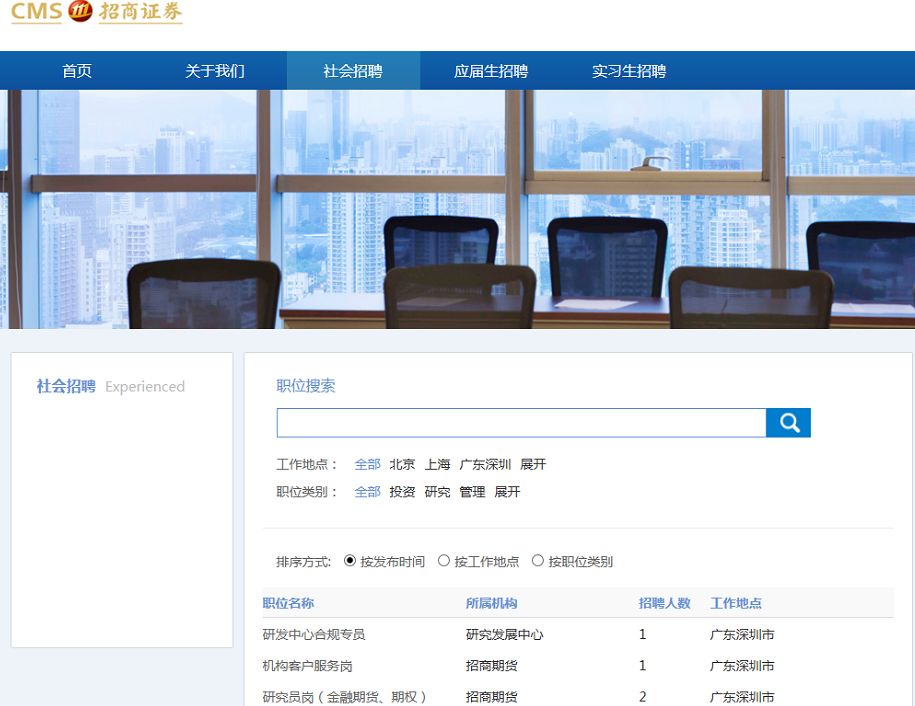The image size is (915, 706).
Task: Click the 职位名称 column header
Action: coord(288,603)
